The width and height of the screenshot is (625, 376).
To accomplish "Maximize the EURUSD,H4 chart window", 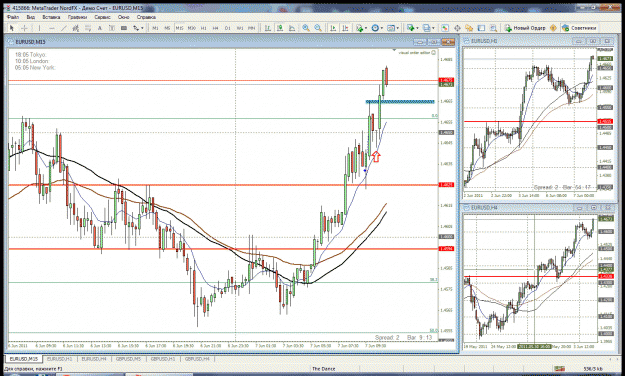I will click(x=594, y=208).
